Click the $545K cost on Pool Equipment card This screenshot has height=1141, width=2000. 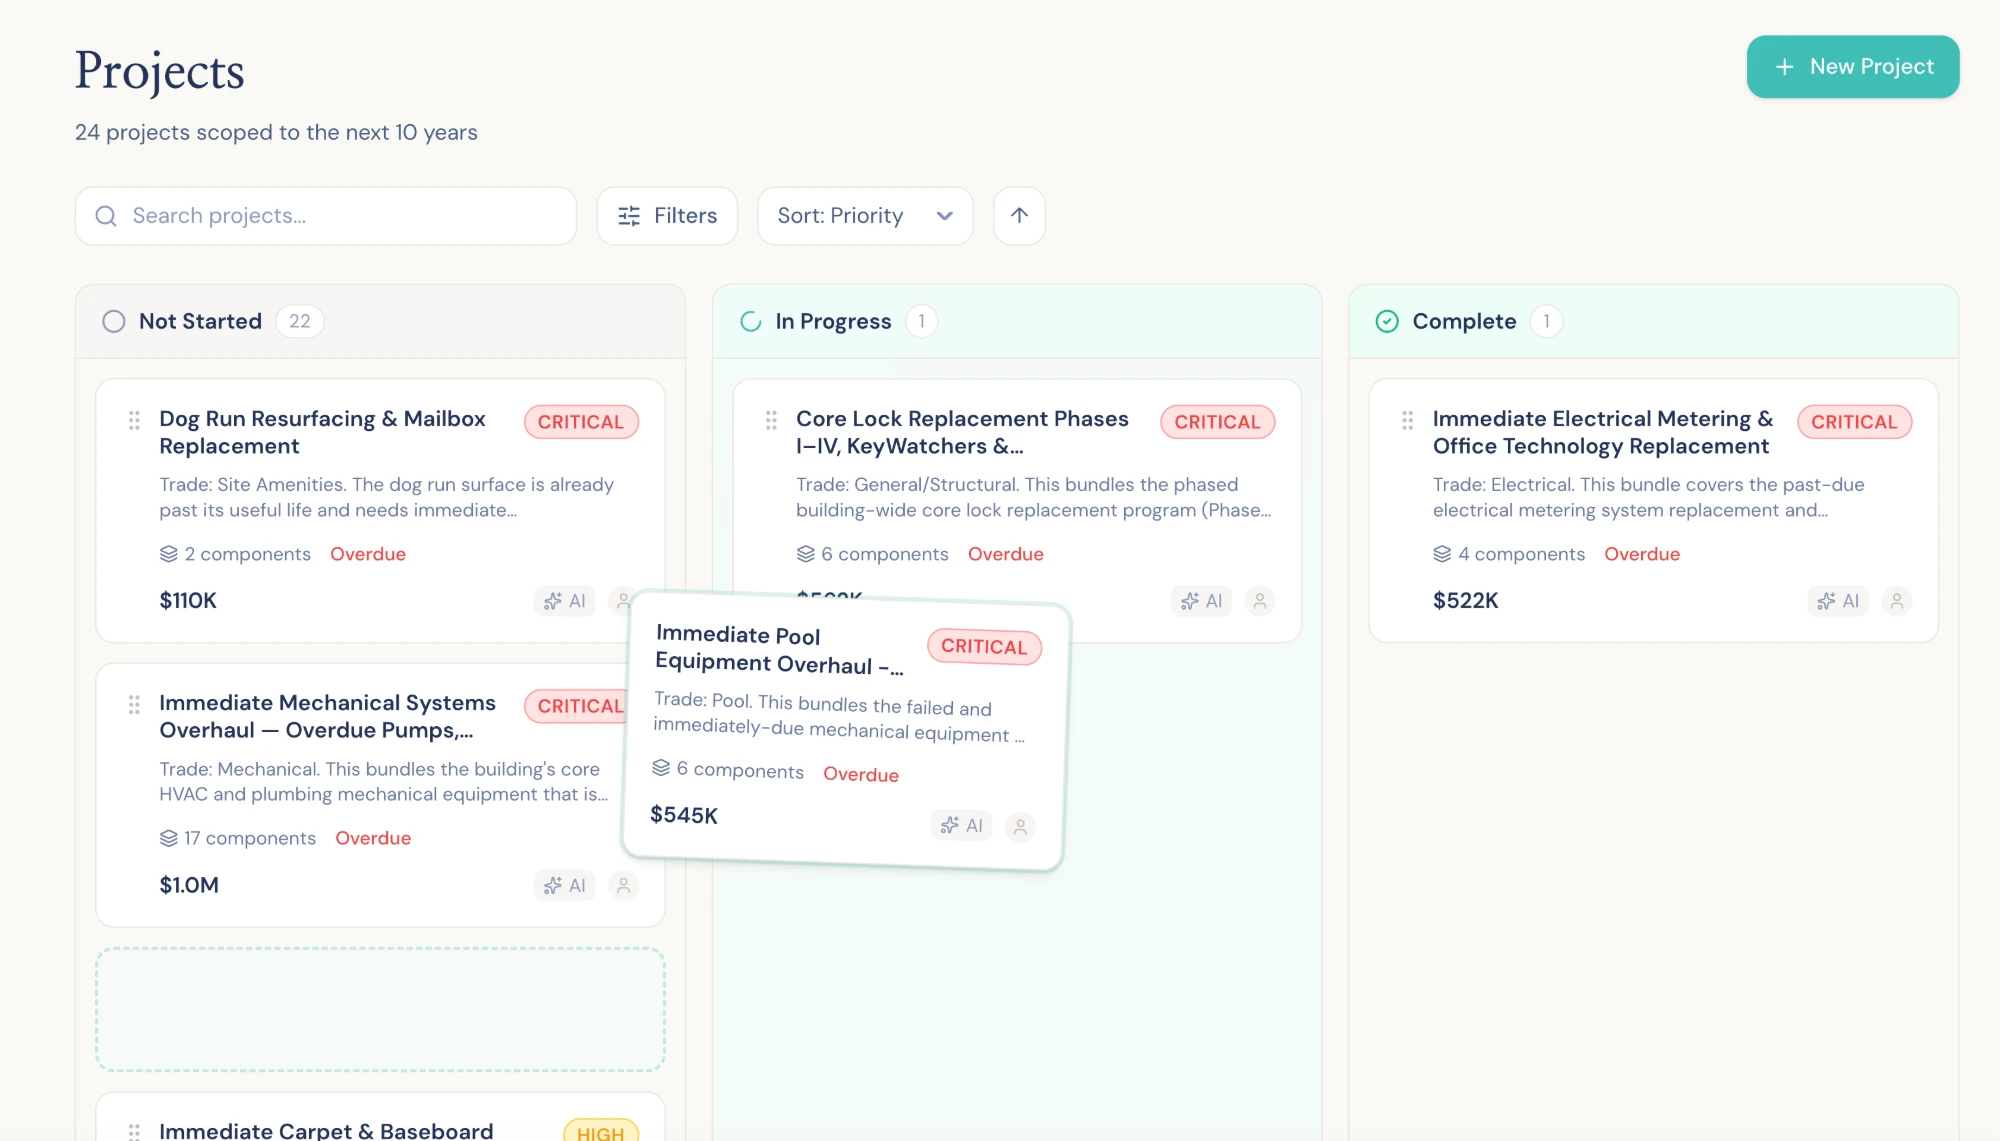point(684,815)
